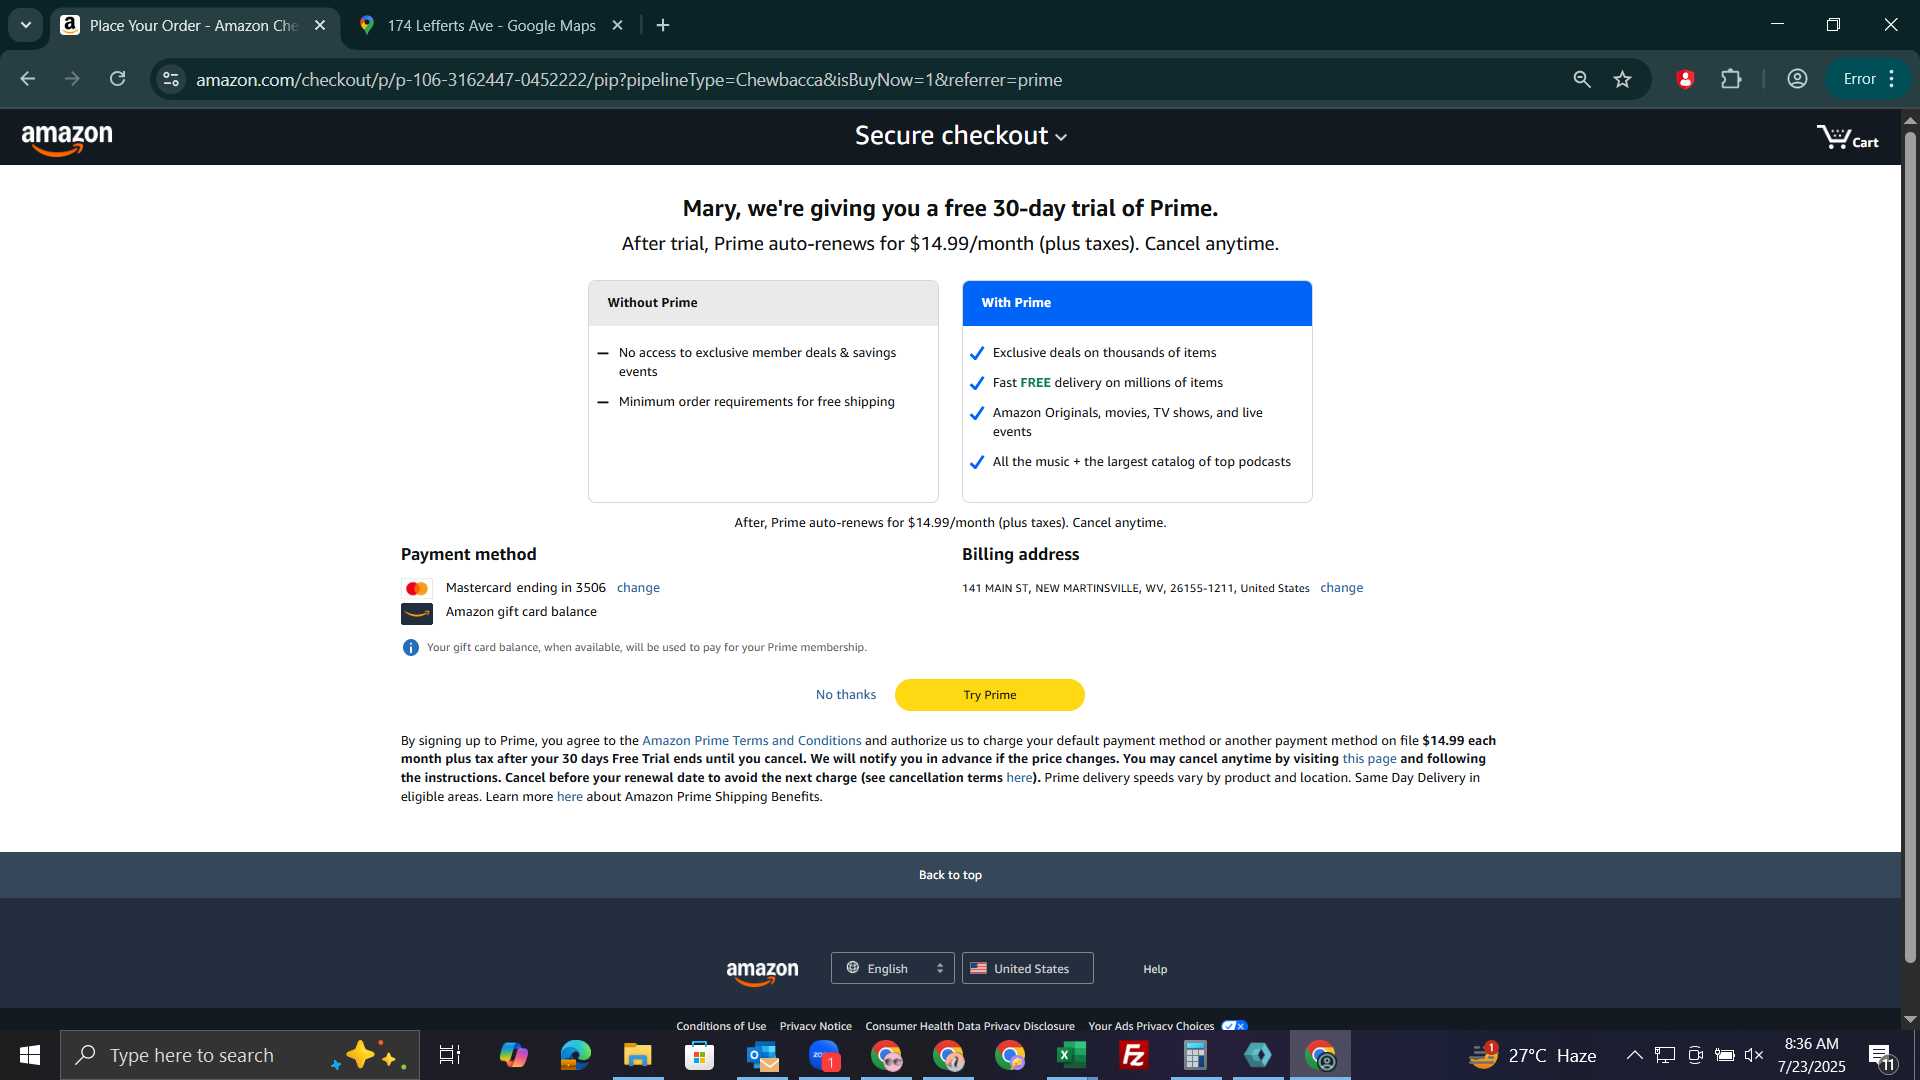The height and width of the screenshot is (1080, 1920).
Task: Open Microsoft Store from taskbar
Action: (699, 1055)
